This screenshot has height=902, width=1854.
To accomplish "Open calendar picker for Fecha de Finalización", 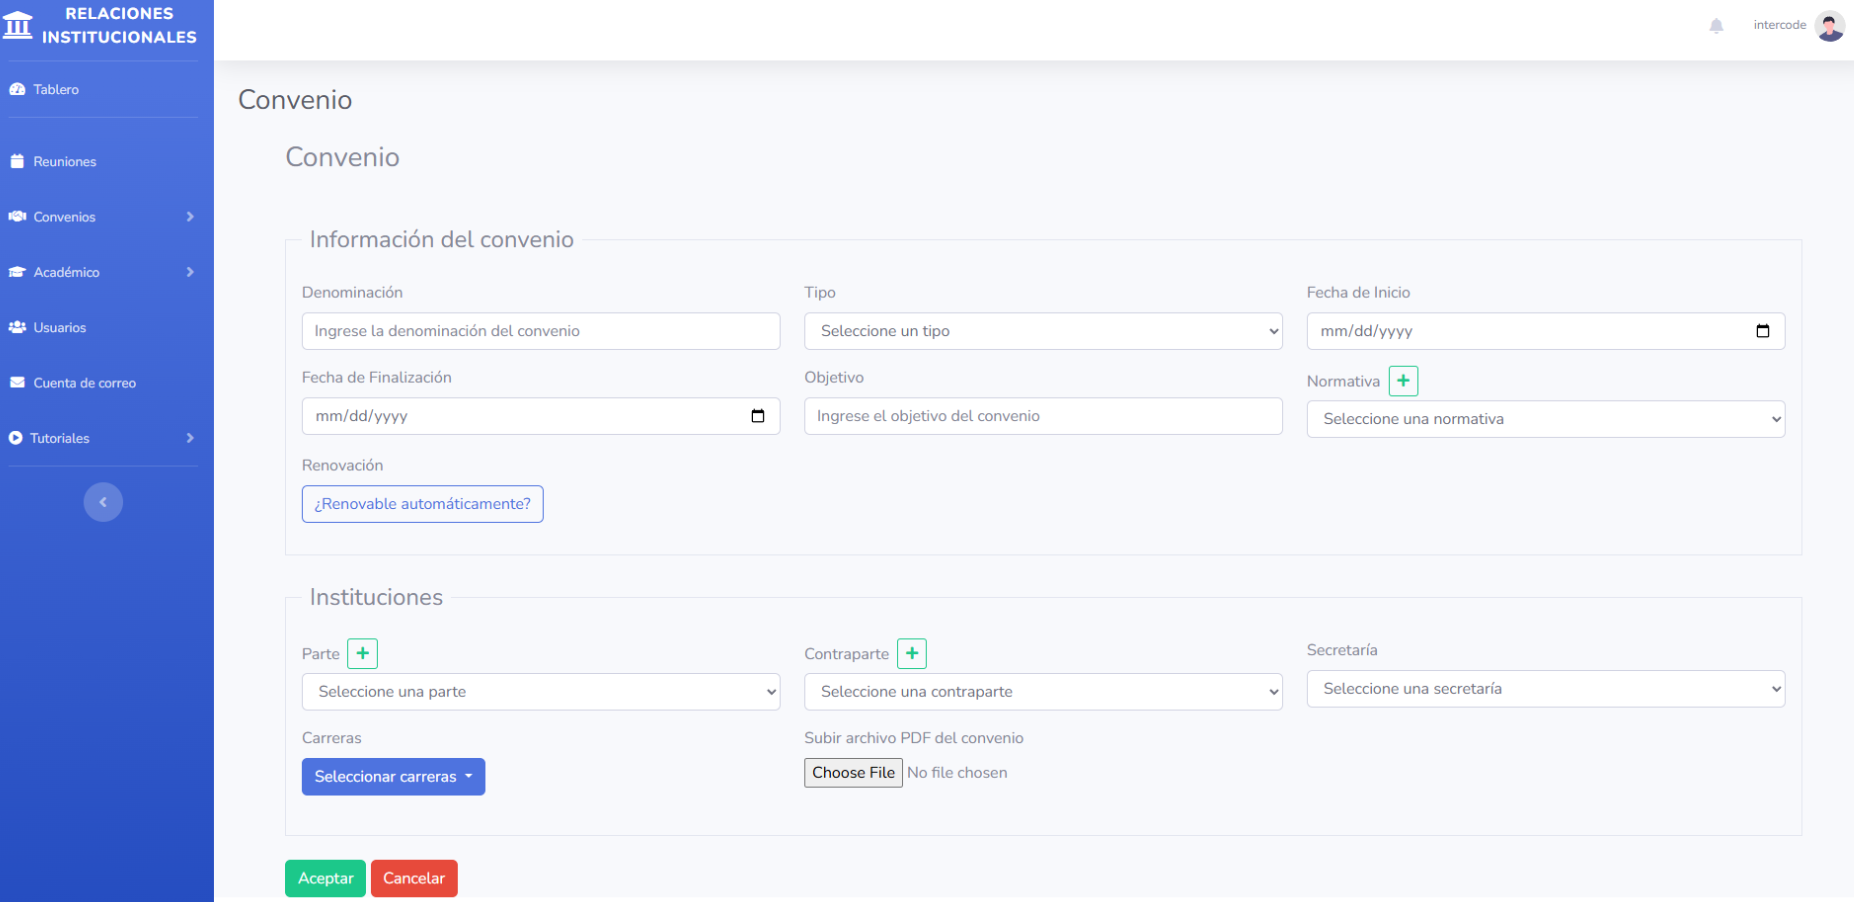I will (758, 416).
